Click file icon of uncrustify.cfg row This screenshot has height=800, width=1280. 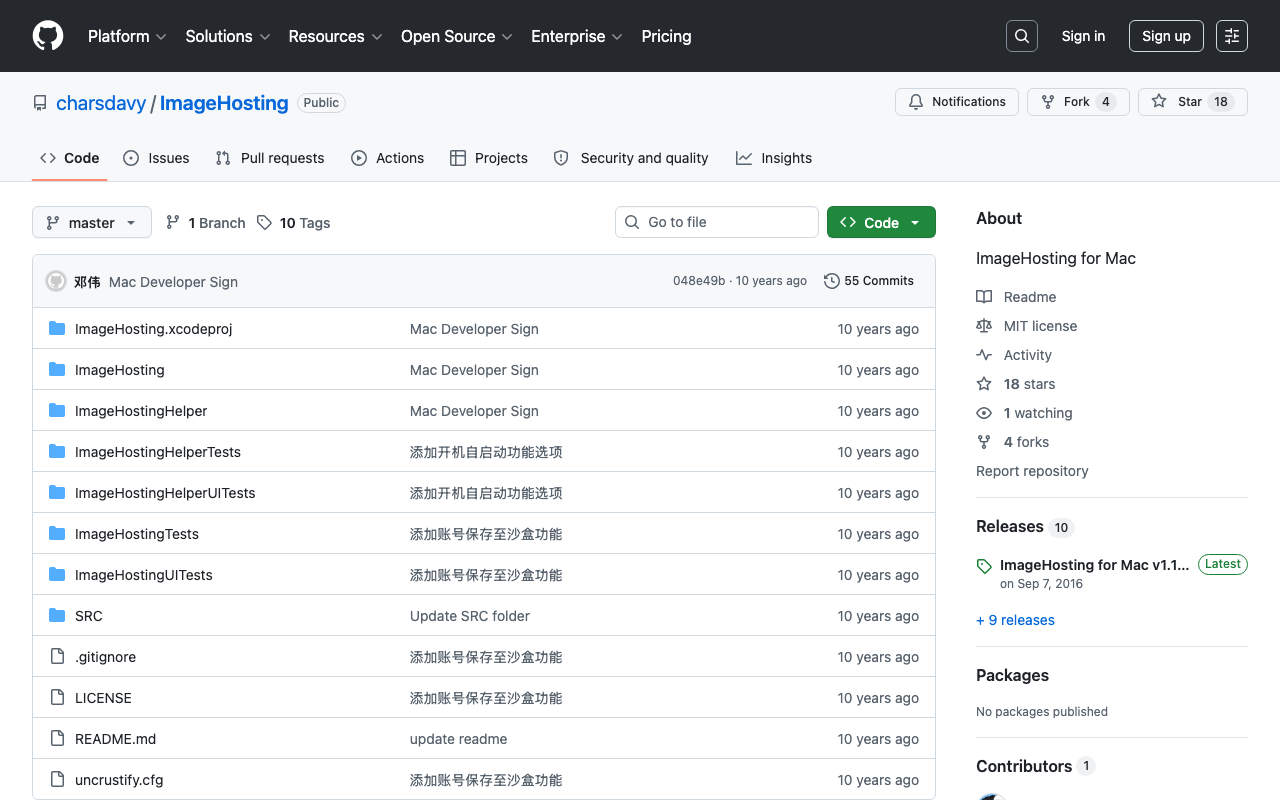(x=57, y=780)
